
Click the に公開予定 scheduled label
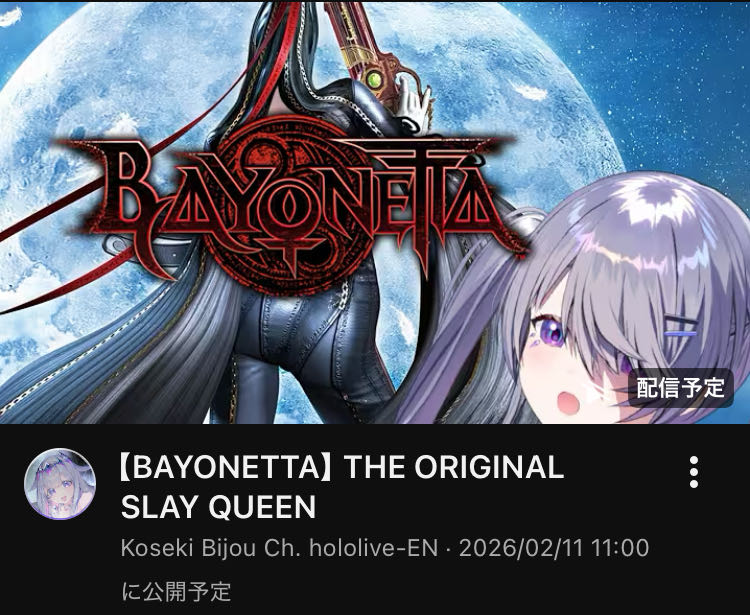pyautogui.click(x=176, y=592)
